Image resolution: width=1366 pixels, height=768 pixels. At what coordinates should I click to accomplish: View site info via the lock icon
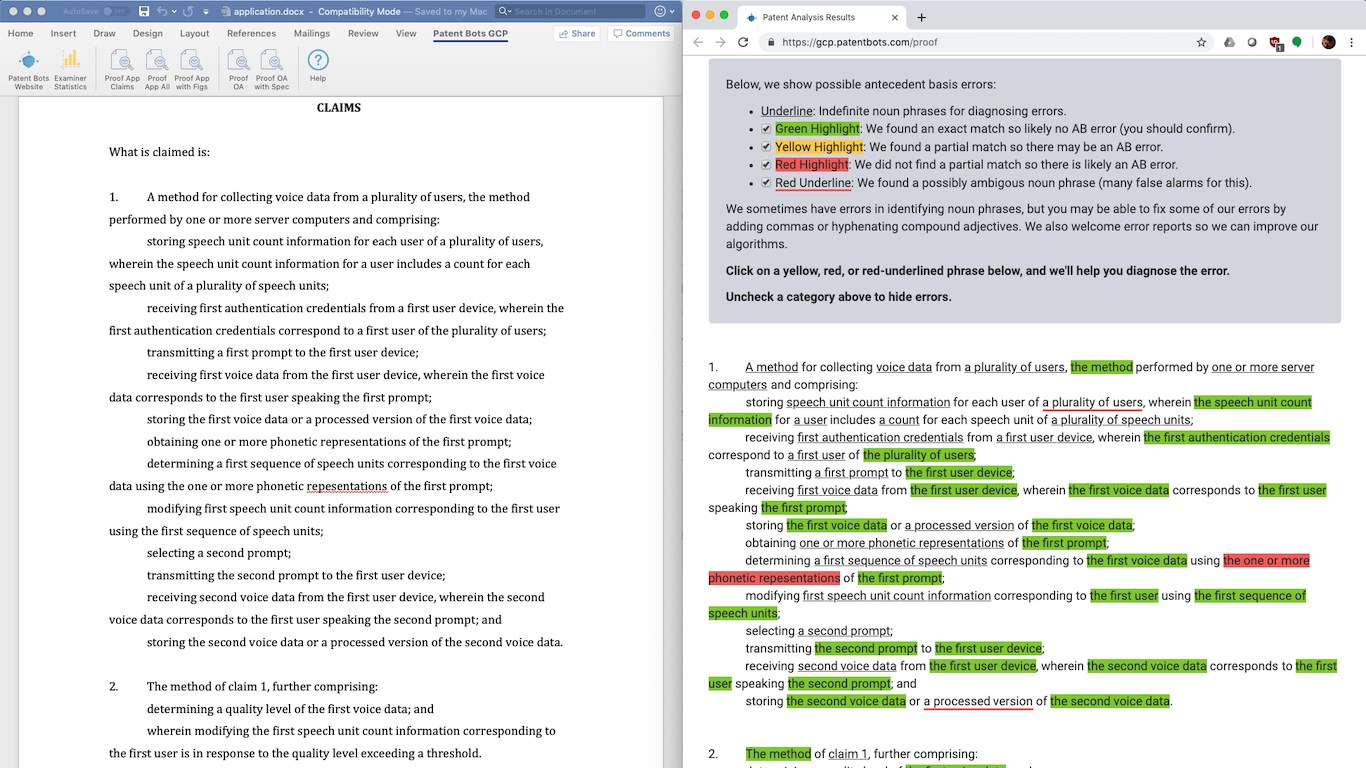tap(770, 42)
